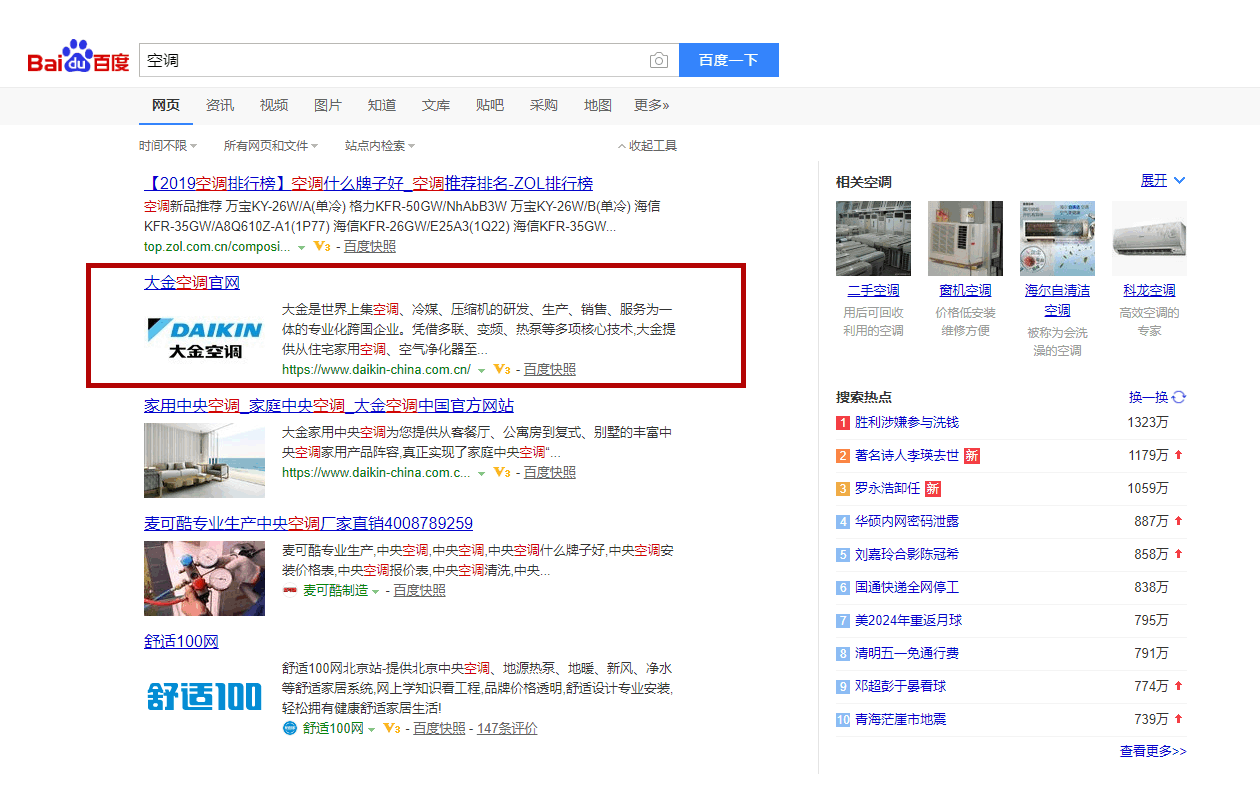This screenshot has height=800, width=1260.
Task: Click V3 badge on ZOL result
Action: 322,246
